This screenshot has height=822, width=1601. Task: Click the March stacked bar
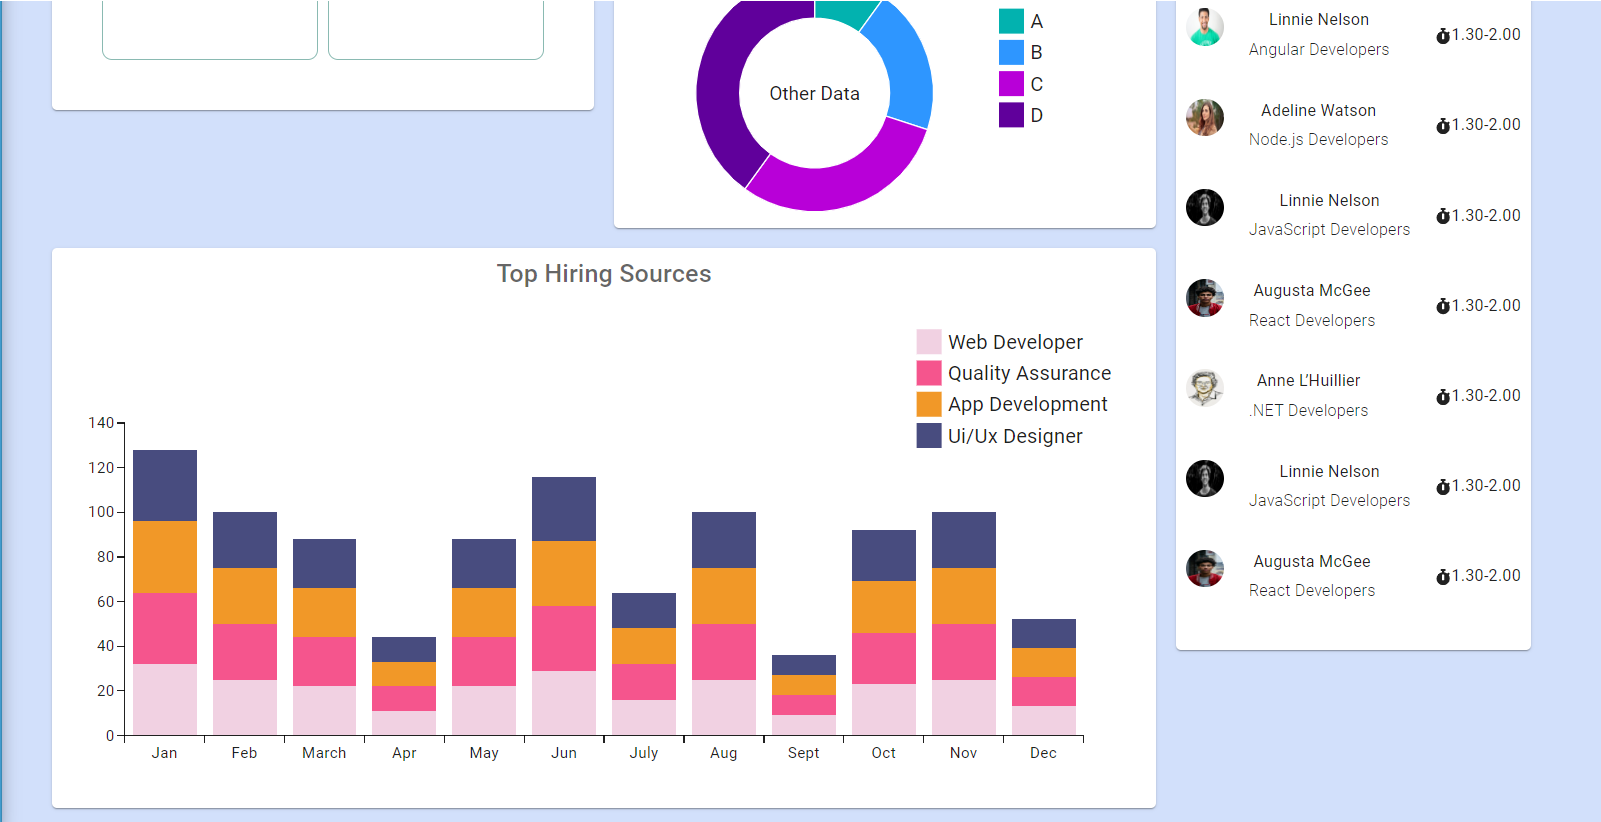[324, 637]
